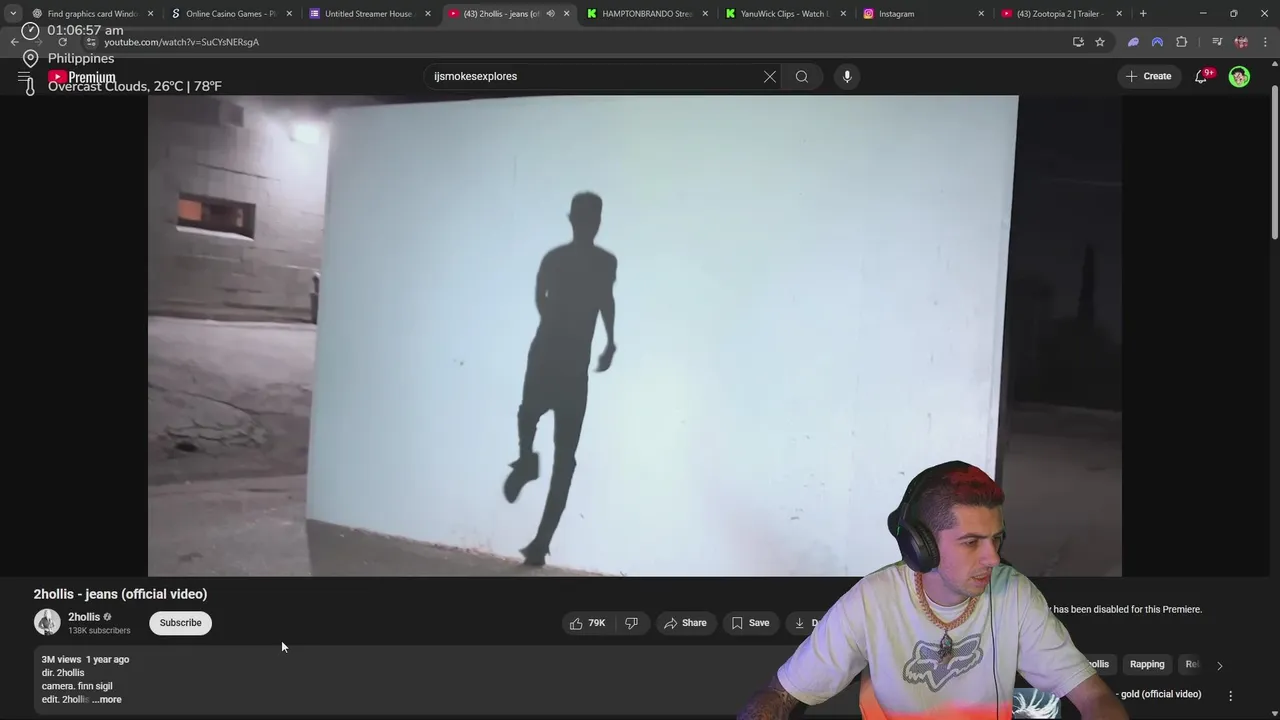Viewport: 1280px width, 720px height.
Task: Open the account avatar menu
Action: coord(1239,76)
